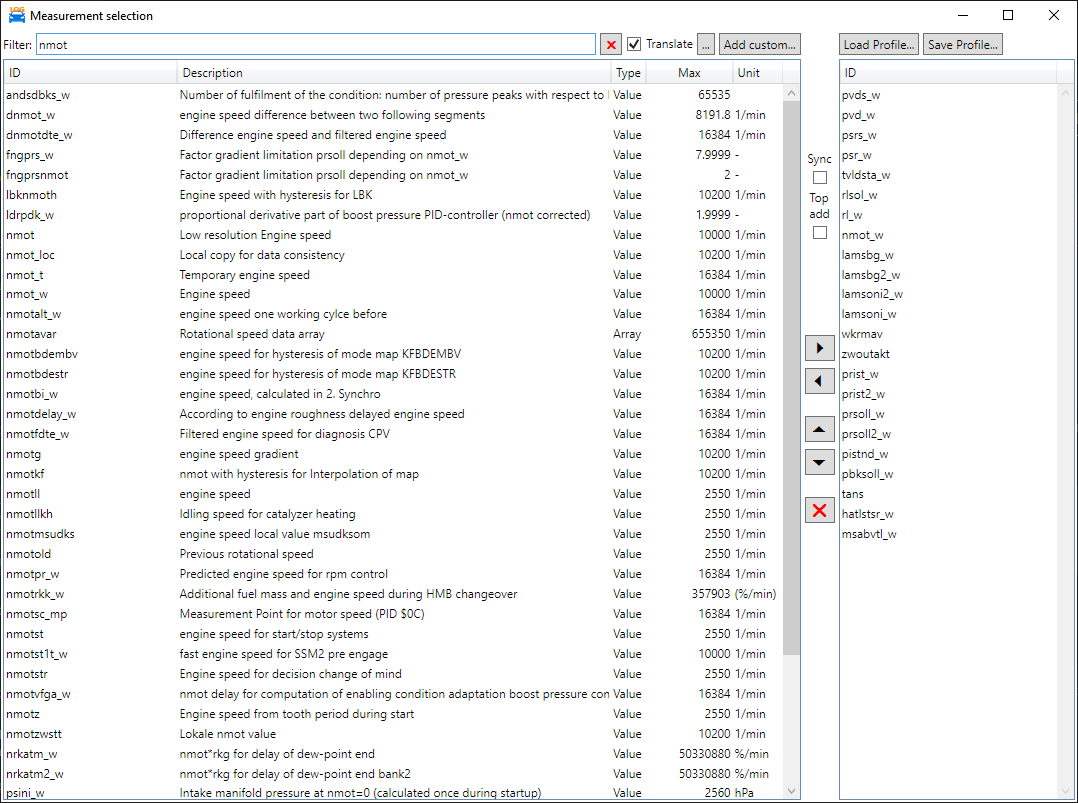Sort list by Description column header
Image resolution: width=1078 pixels, height=803 pixels.
click(394, 73)
